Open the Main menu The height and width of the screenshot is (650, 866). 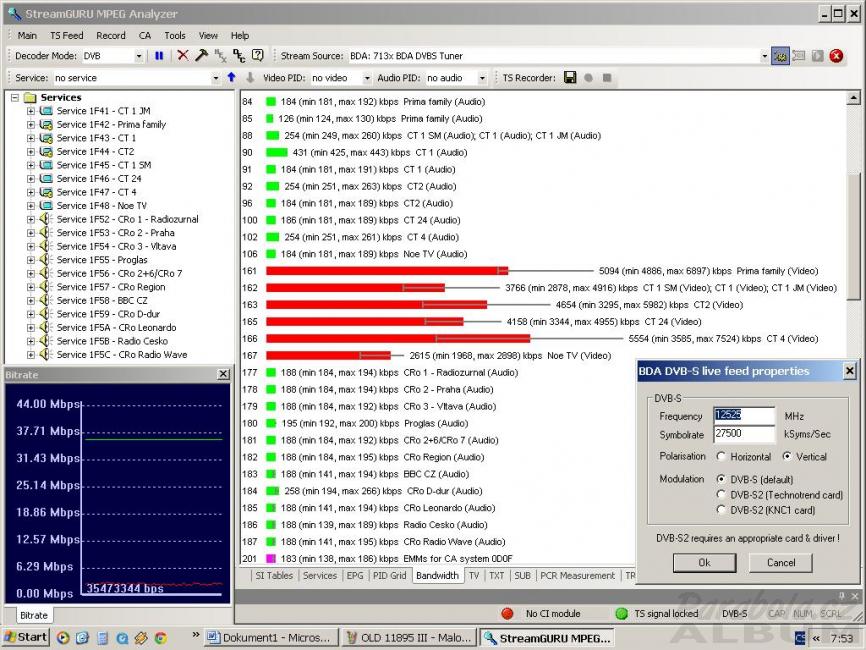pos(27,35)
